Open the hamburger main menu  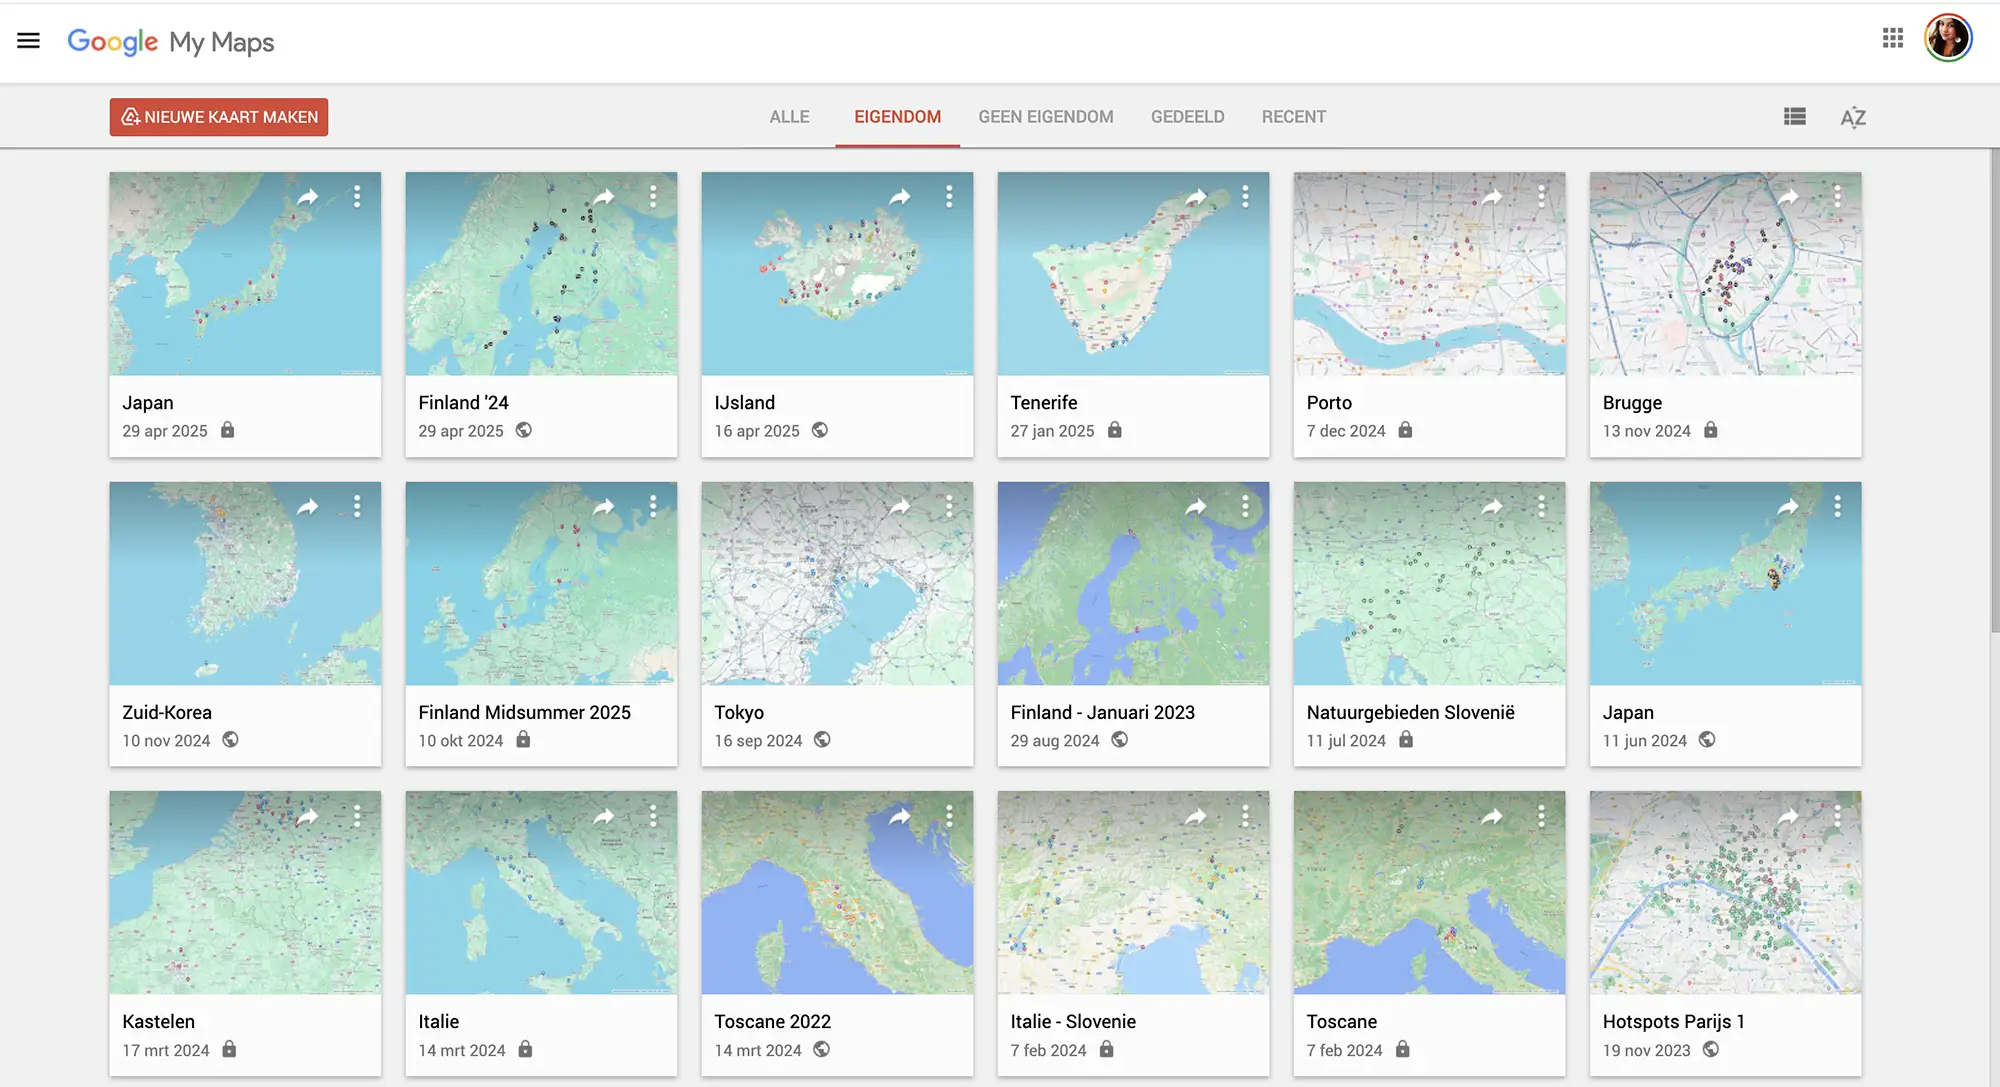[x=28, y=41]
